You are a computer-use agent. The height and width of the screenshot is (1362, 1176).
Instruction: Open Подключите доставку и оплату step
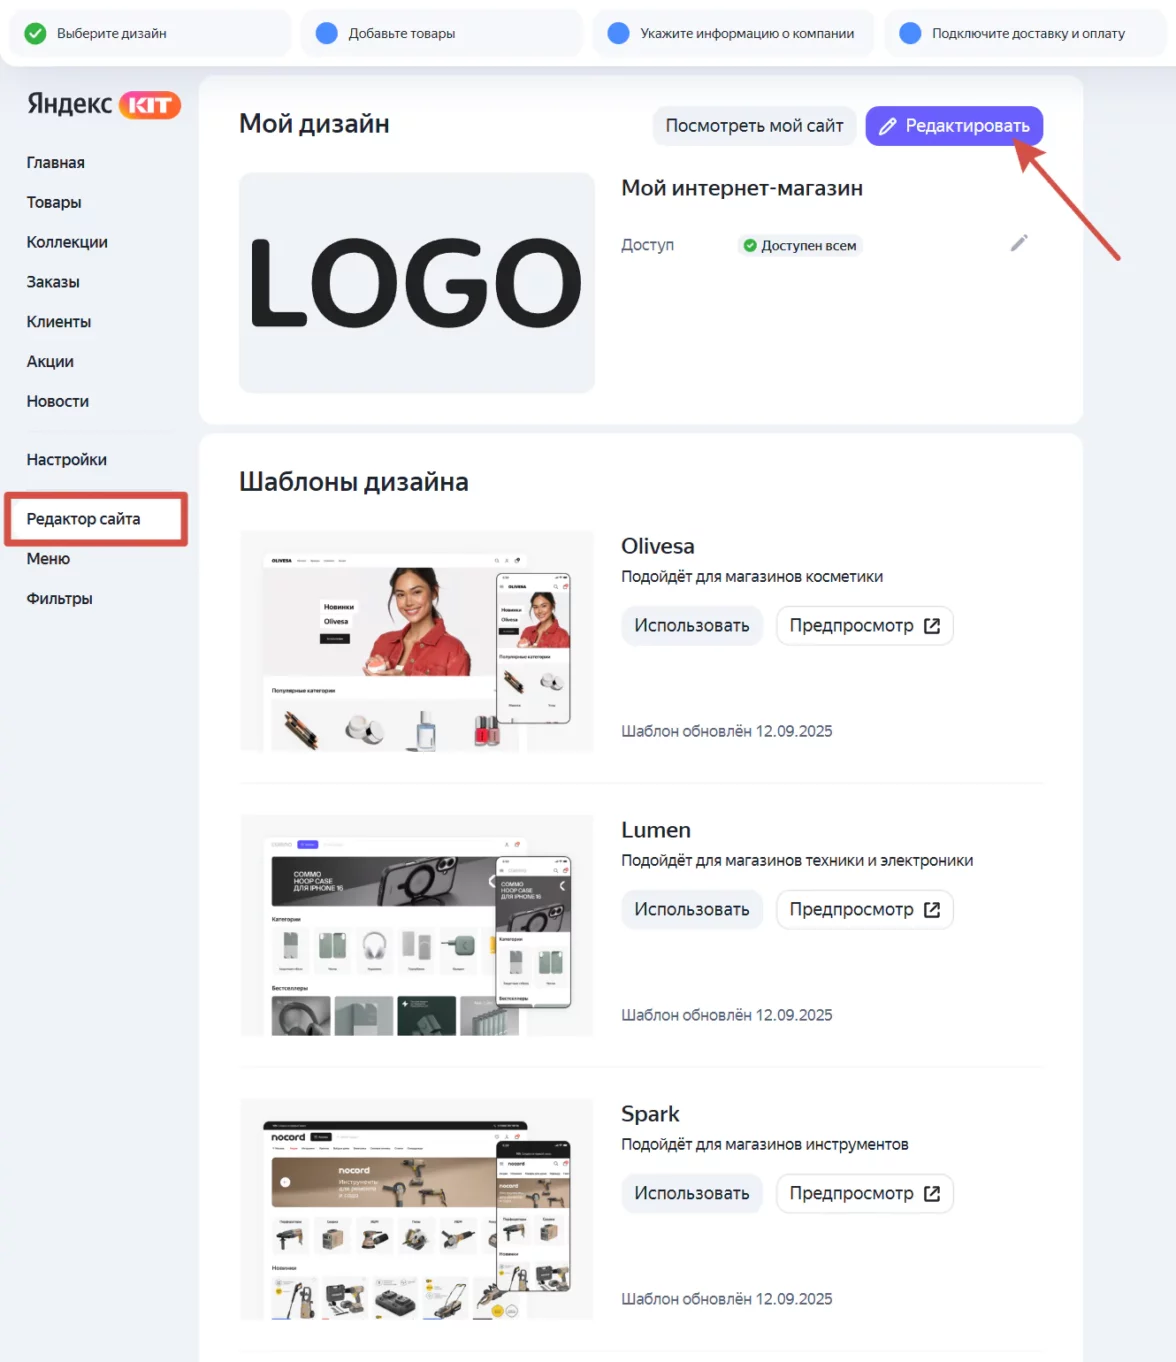pos(1025,33)
